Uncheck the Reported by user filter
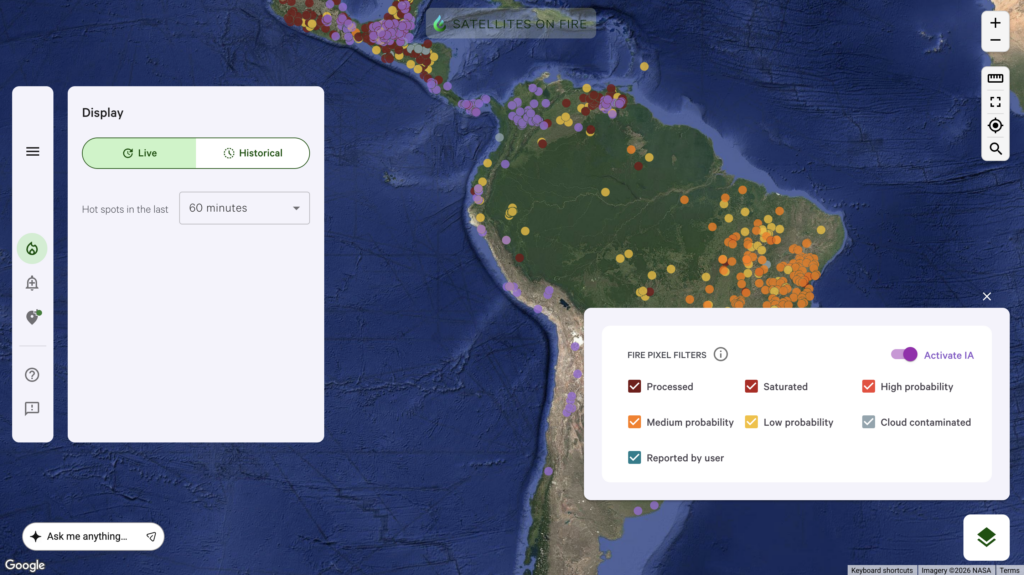 (x=634, y=457)
